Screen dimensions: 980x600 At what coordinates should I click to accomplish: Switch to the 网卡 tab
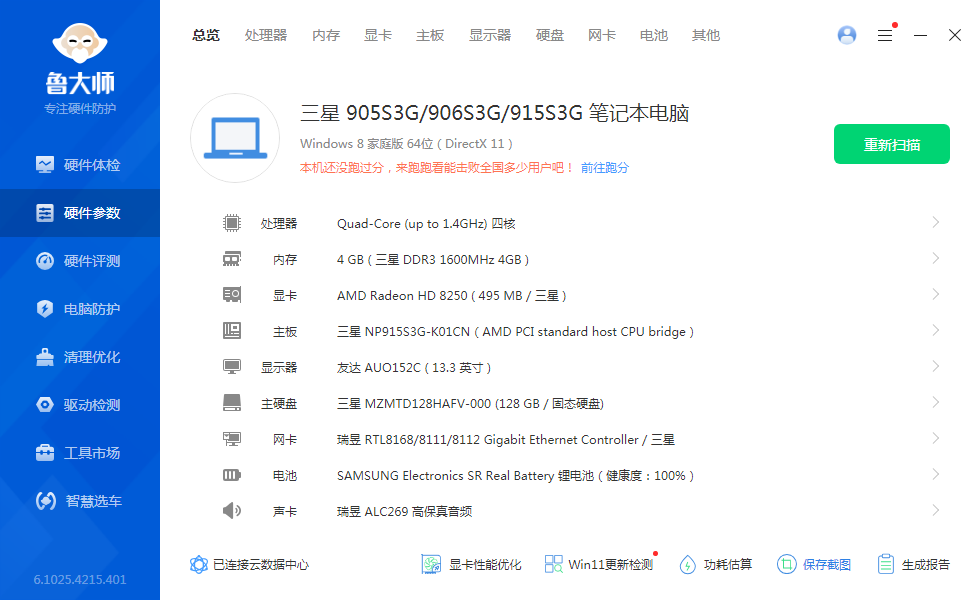[x=602, y=36]
